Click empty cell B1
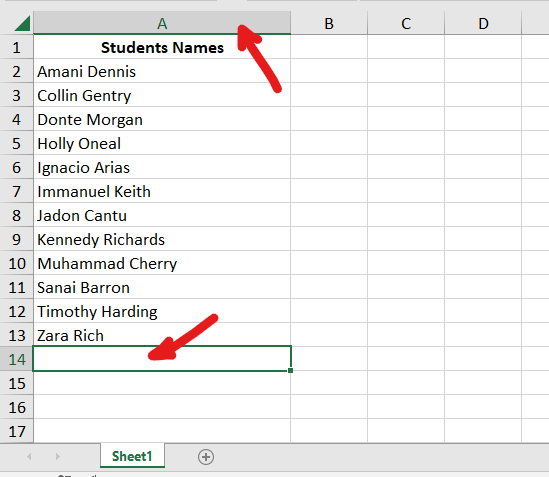This screenshot has width=549, height=477. pyautogui.click(x=329, y=47)
